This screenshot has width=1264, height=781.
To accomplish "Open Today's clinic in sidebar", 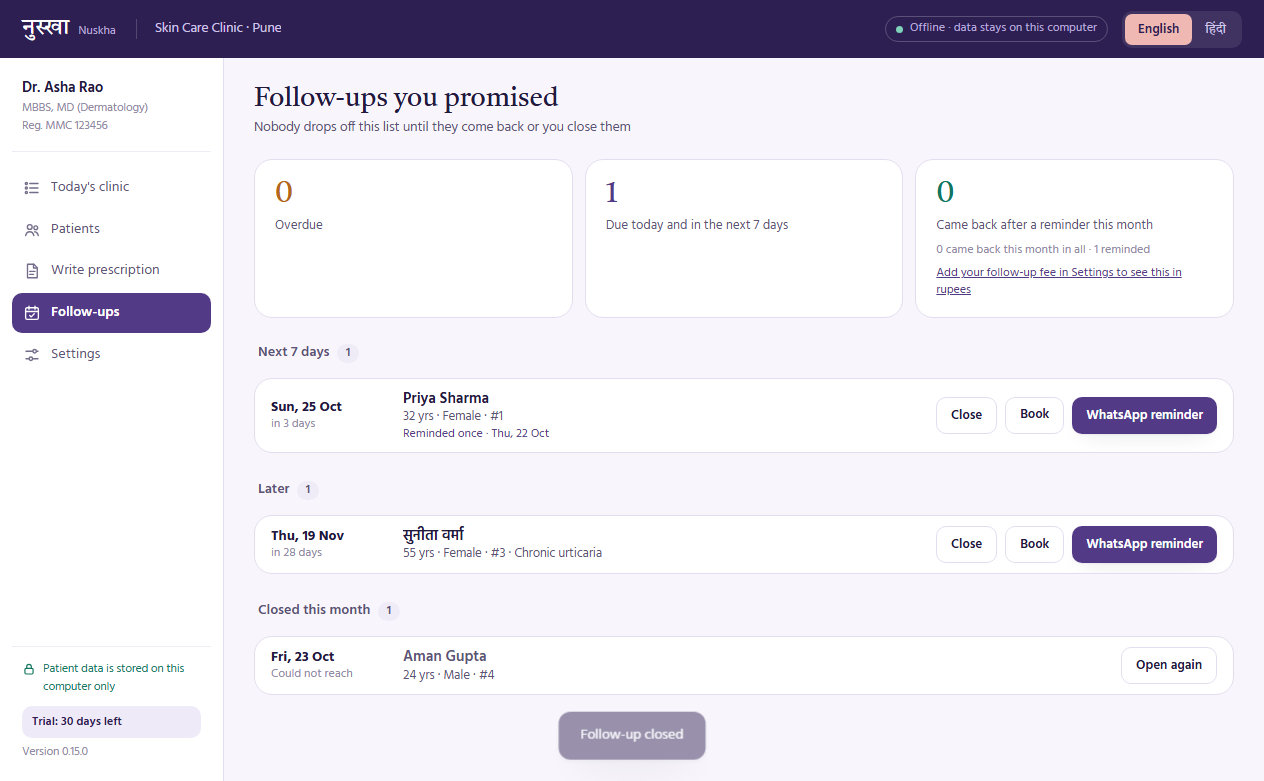I will point(111,187).
